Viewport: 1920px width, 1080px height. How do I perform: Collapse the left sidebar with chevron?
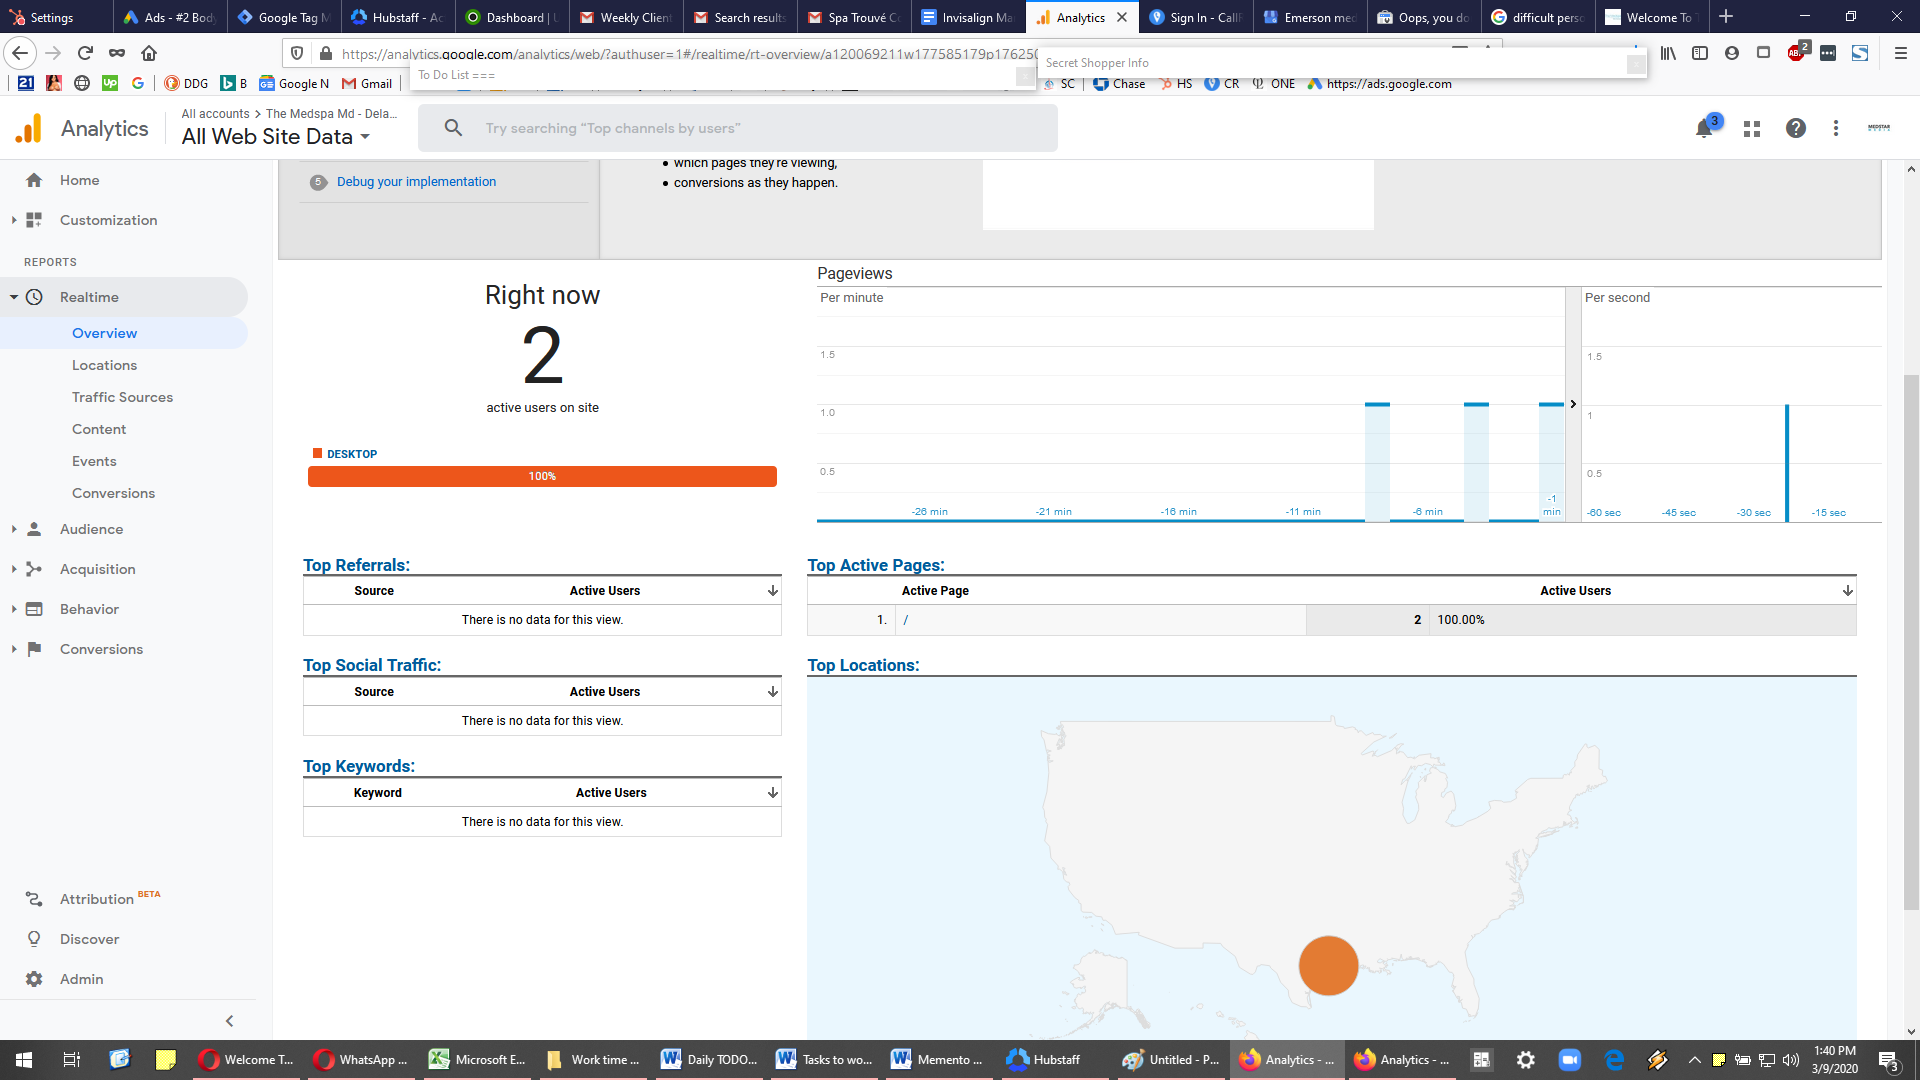click(x=229, y=1021)
